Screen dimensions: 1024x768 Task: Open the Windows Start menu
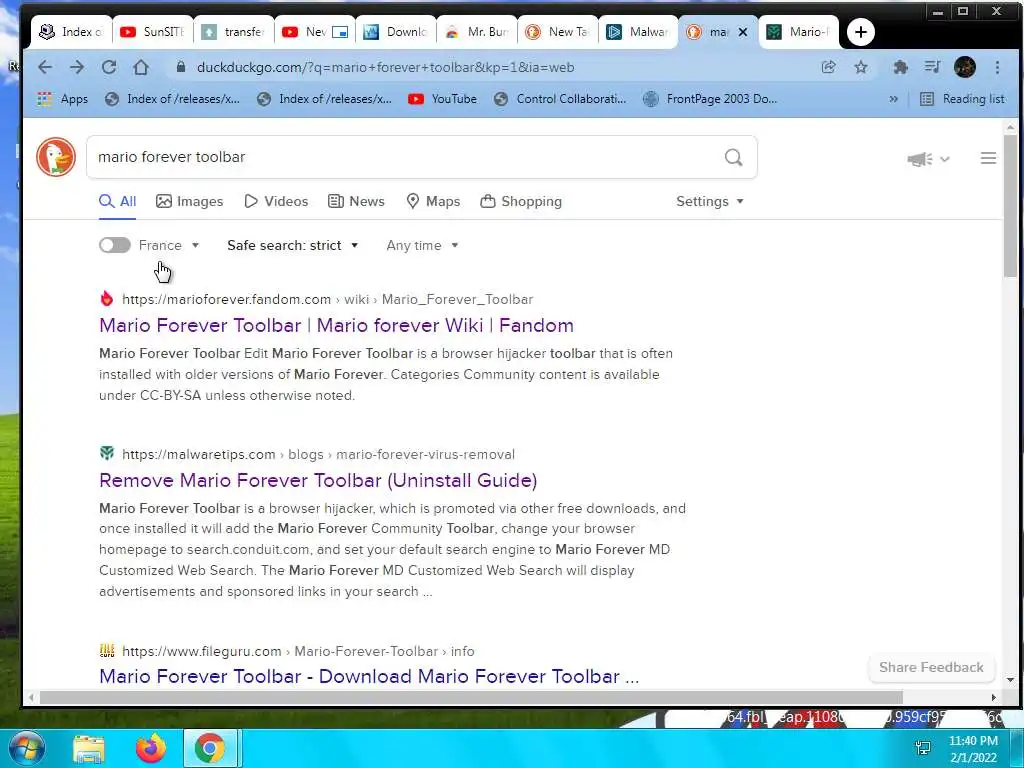coord(27,748)
